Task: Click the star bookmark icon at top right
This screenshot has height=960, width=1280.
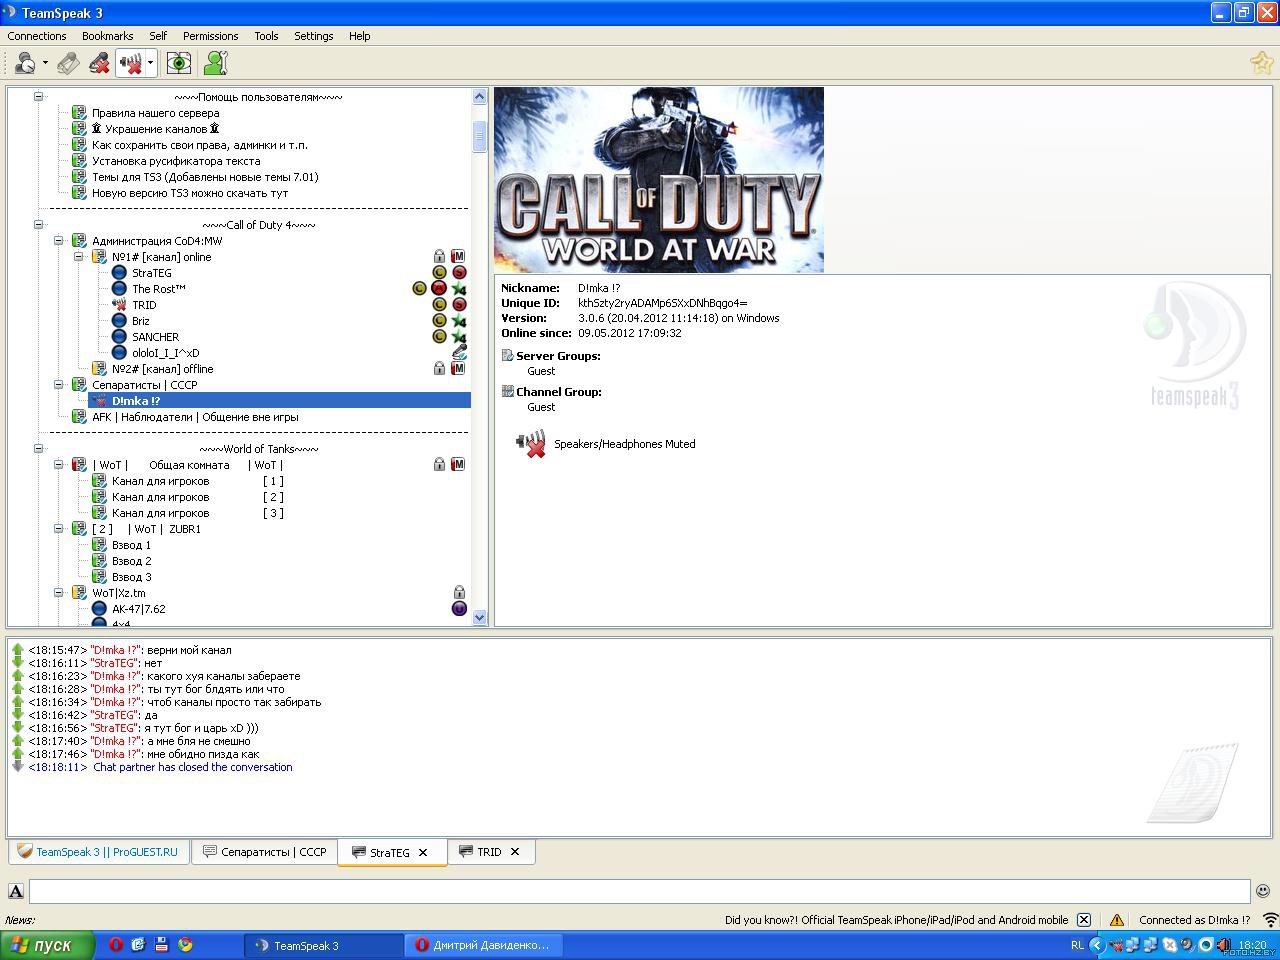Action: coord(1262,63)
